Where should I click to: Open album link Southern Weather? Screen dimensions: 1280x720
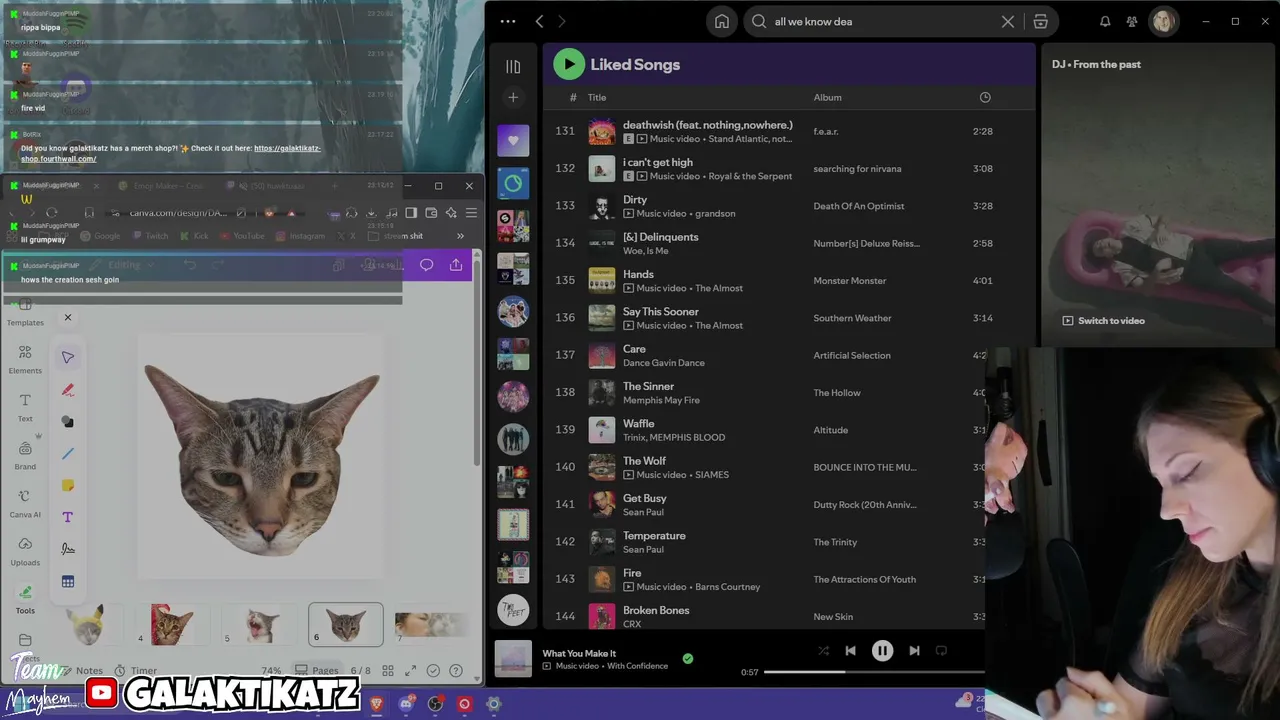852,318
